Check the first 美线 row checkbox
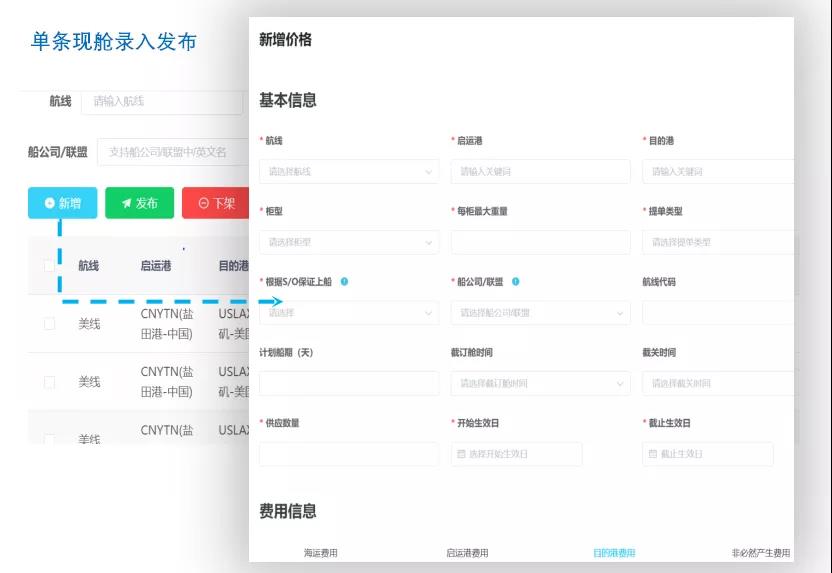The width and height of the screenshot is (832, 573). 49,324
